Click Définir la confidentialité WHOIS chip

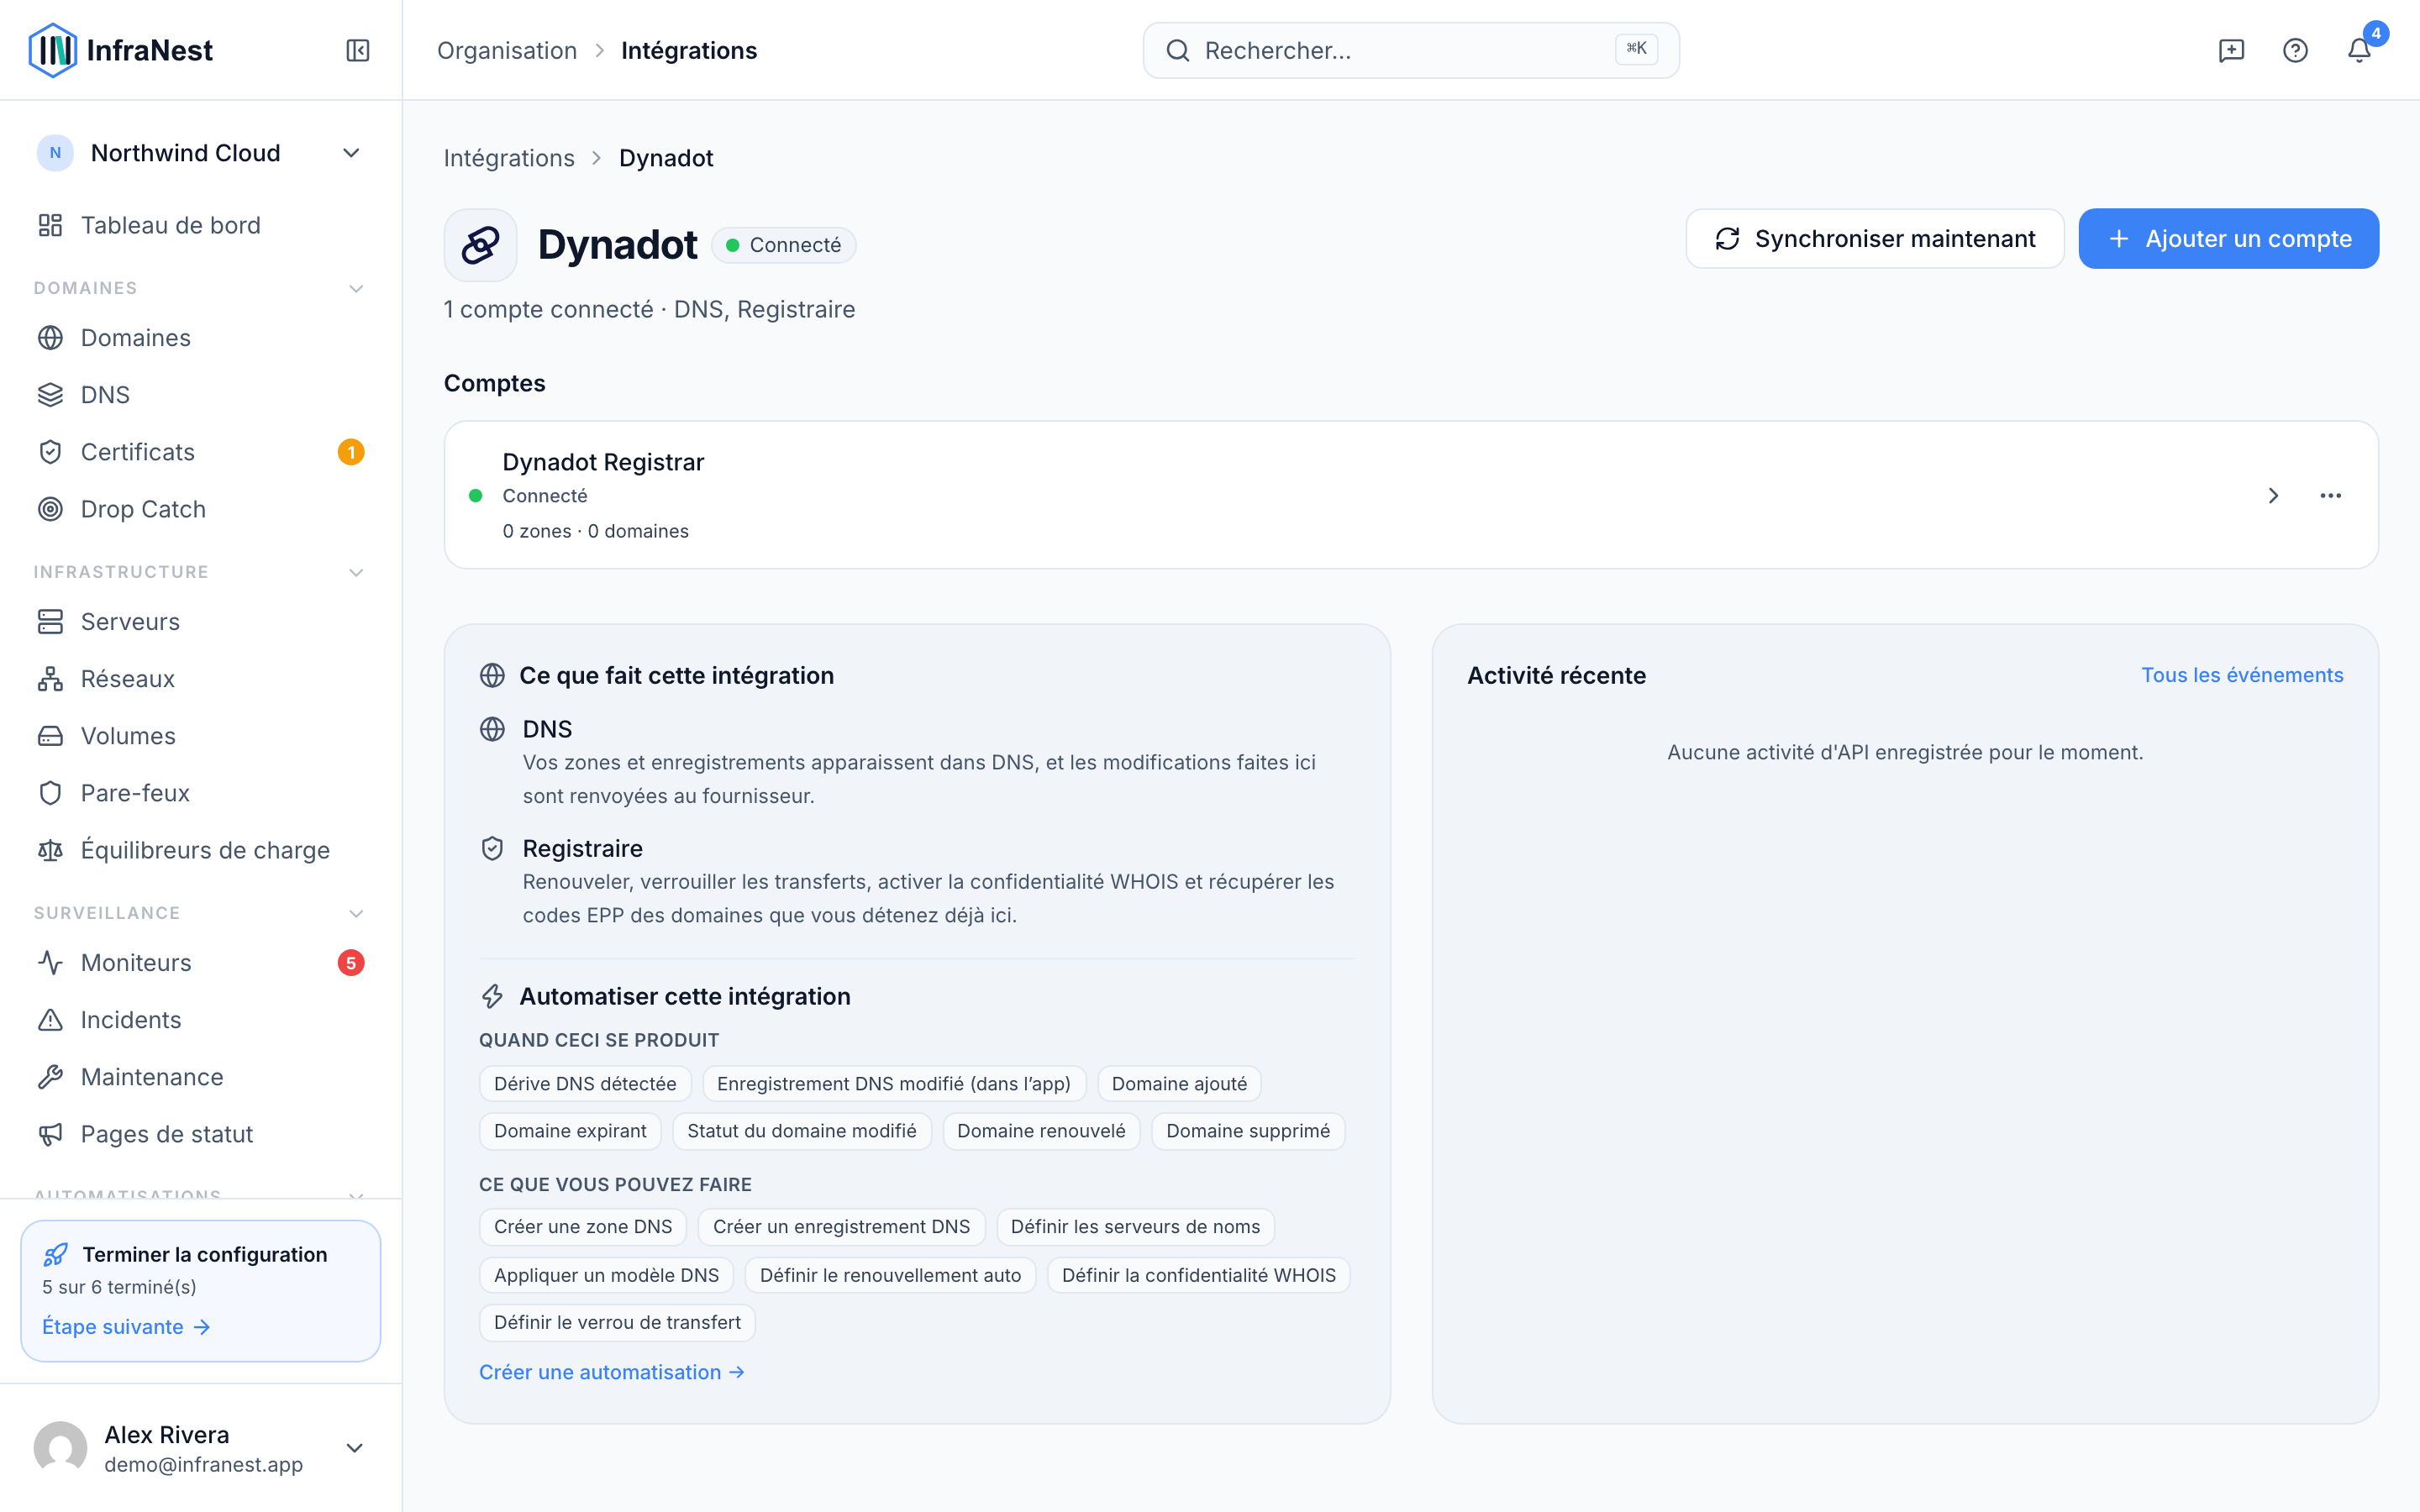click(1199, 1275)
